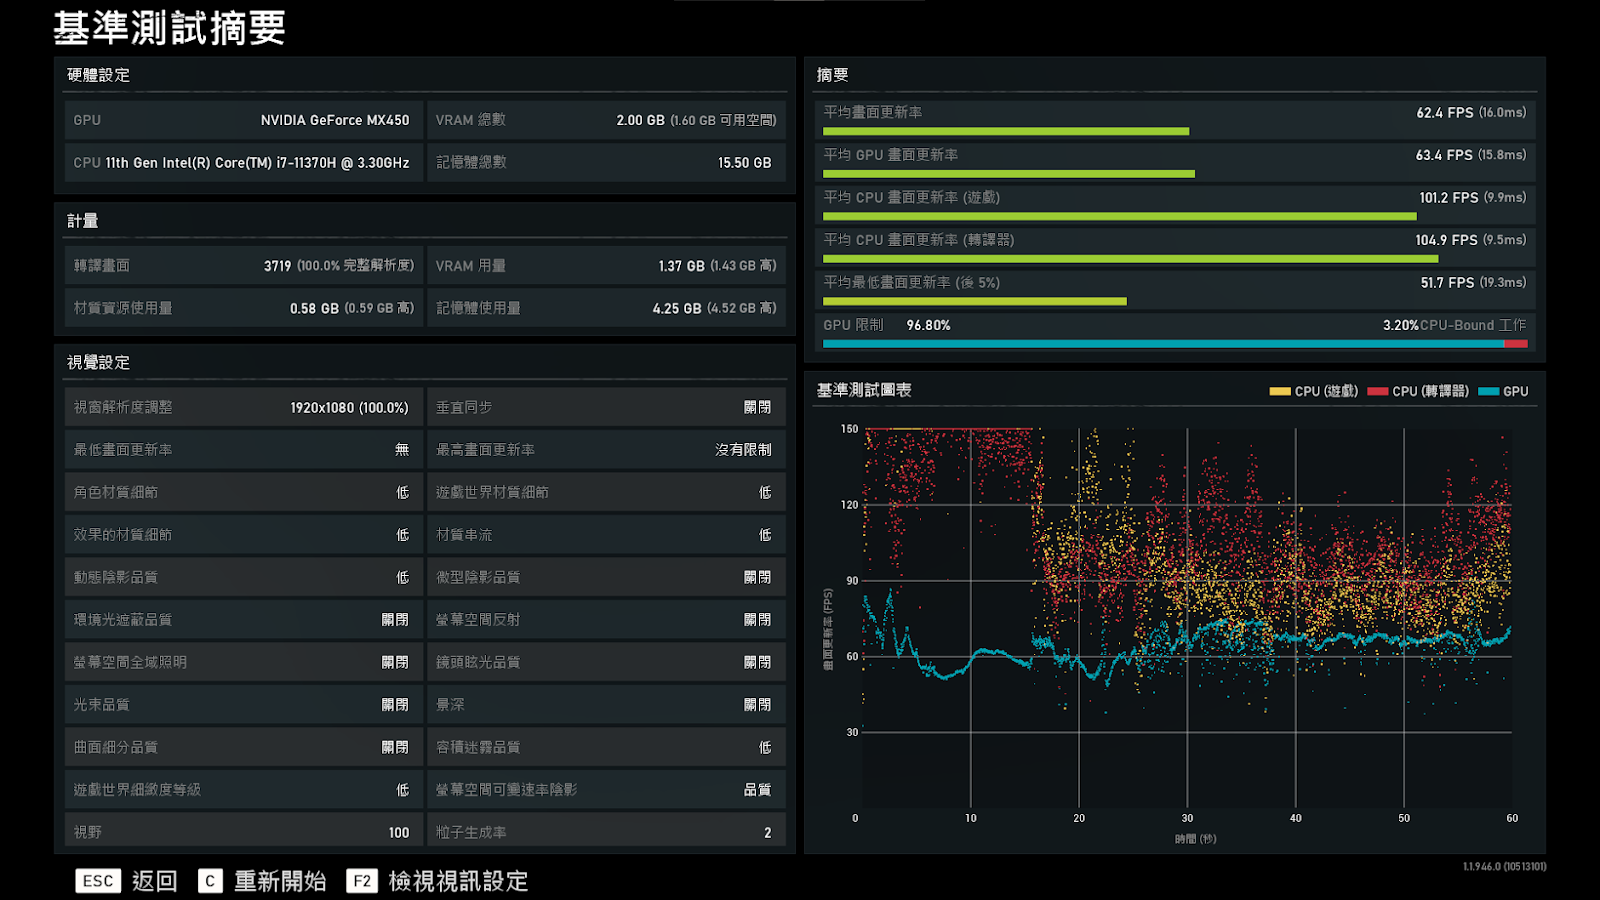The image size is (1600, 900).
Task: Click the 螢幕空間全域照明 row's 關閉 value
Action: point(395,663)
